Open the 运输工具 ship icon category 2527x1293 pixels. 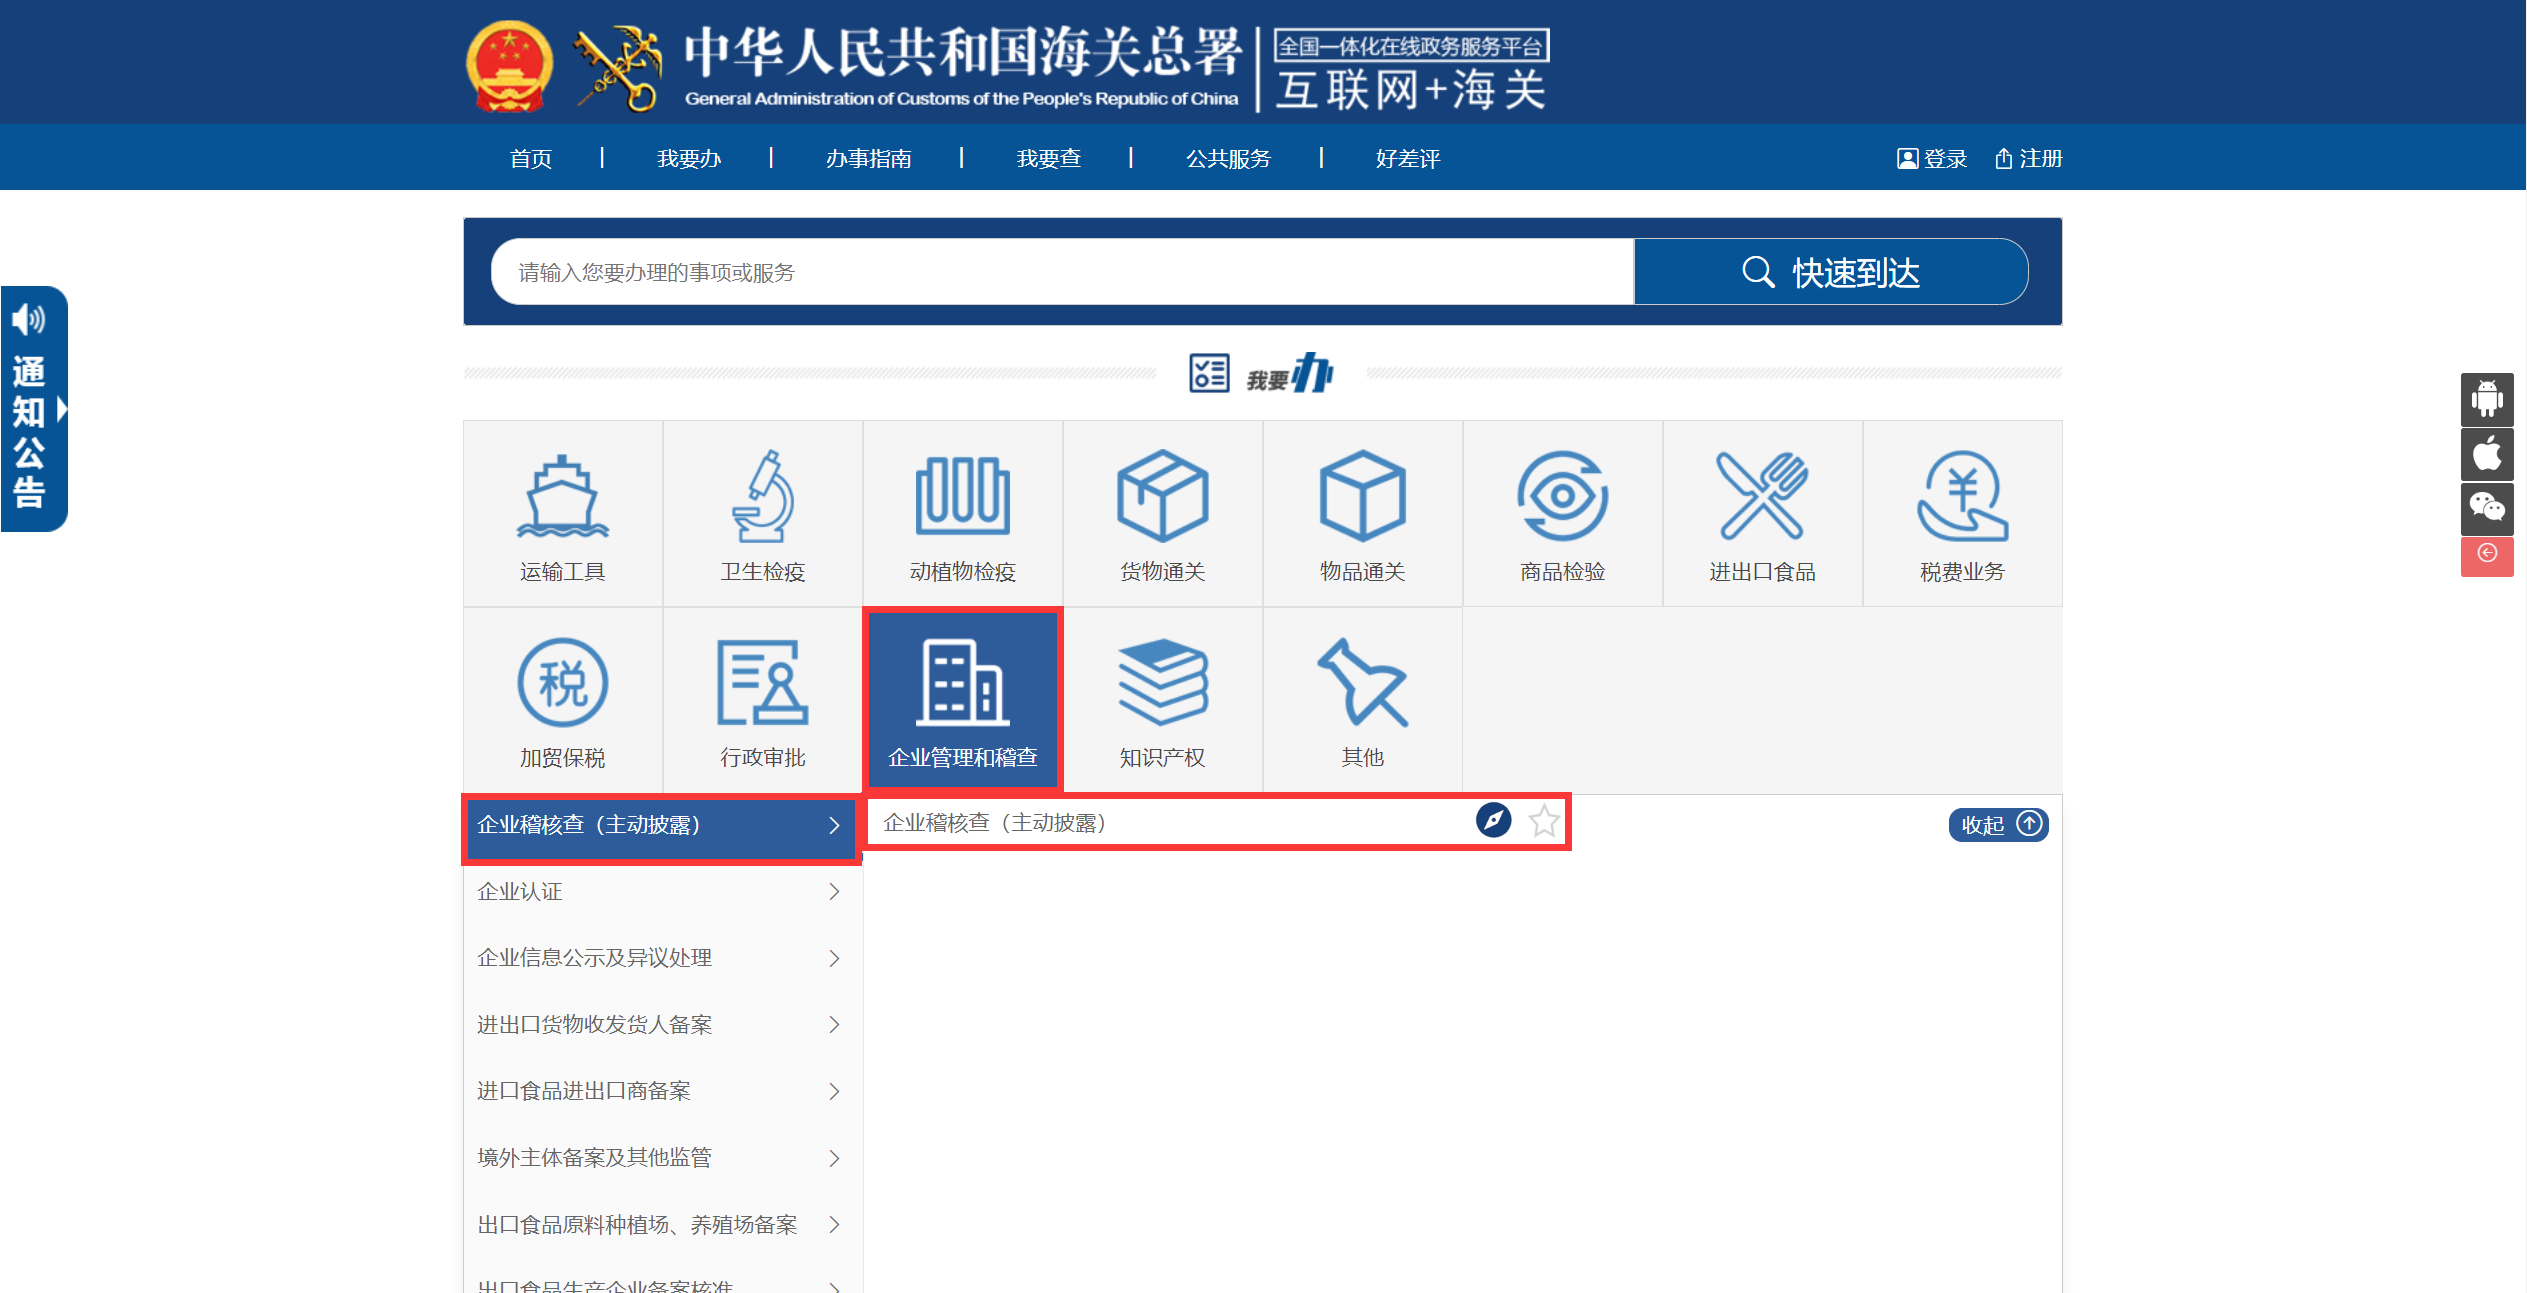(562, 497)
